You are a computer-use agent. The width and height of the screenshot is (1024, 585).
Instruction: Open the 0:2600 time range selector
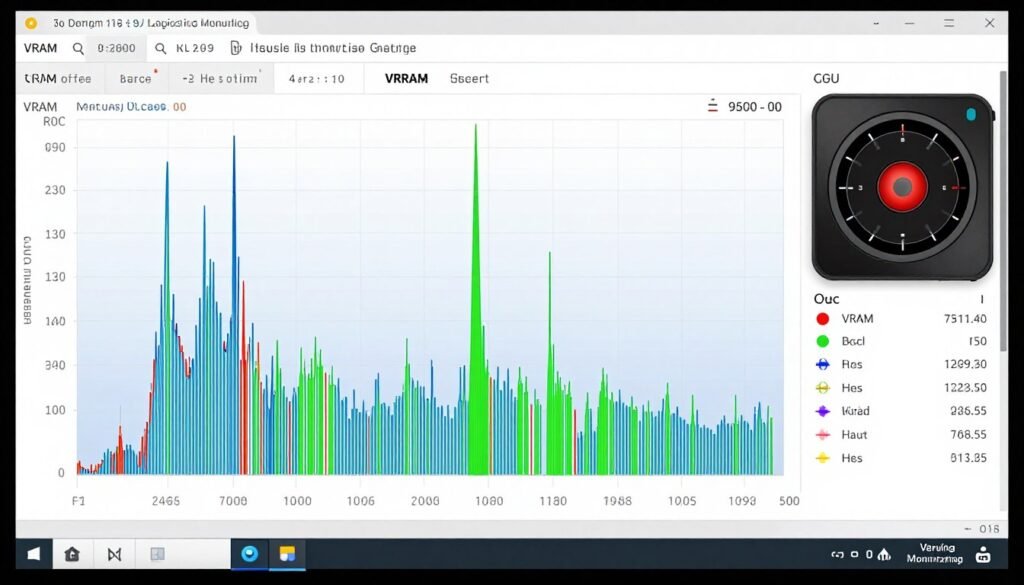pyautogui.click(x=117, y=47)
